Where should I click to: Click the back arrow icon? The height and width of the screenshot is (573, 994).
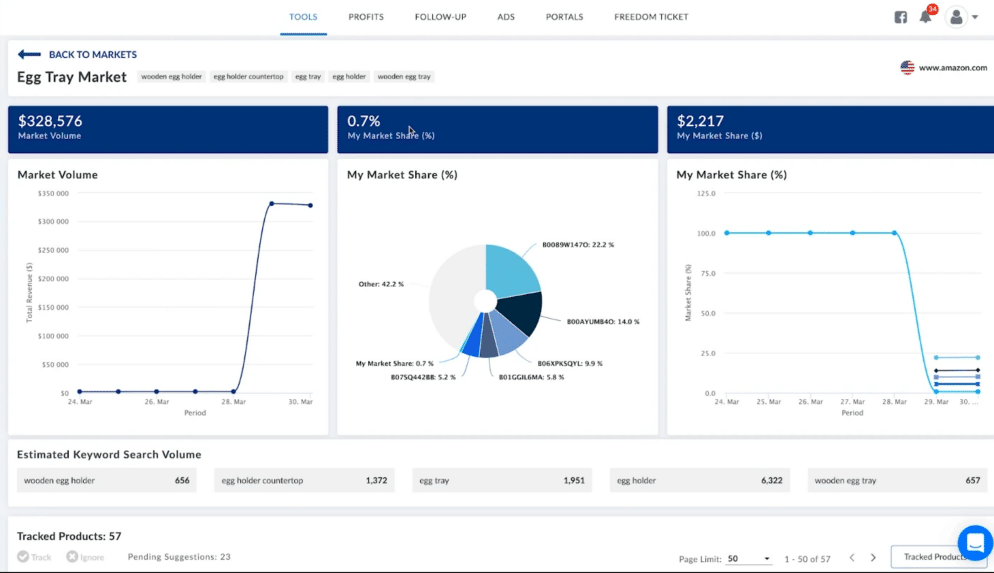(29, 55)
